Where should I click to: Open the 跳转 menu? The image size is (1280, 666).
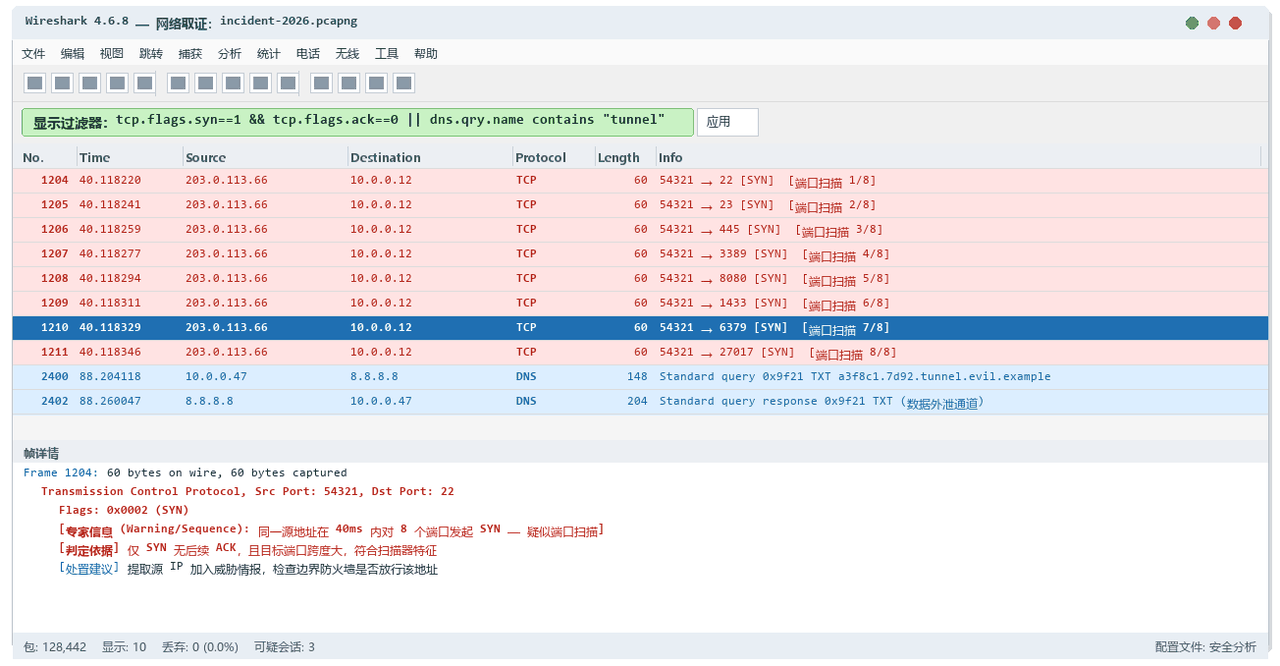pos(150,54)
